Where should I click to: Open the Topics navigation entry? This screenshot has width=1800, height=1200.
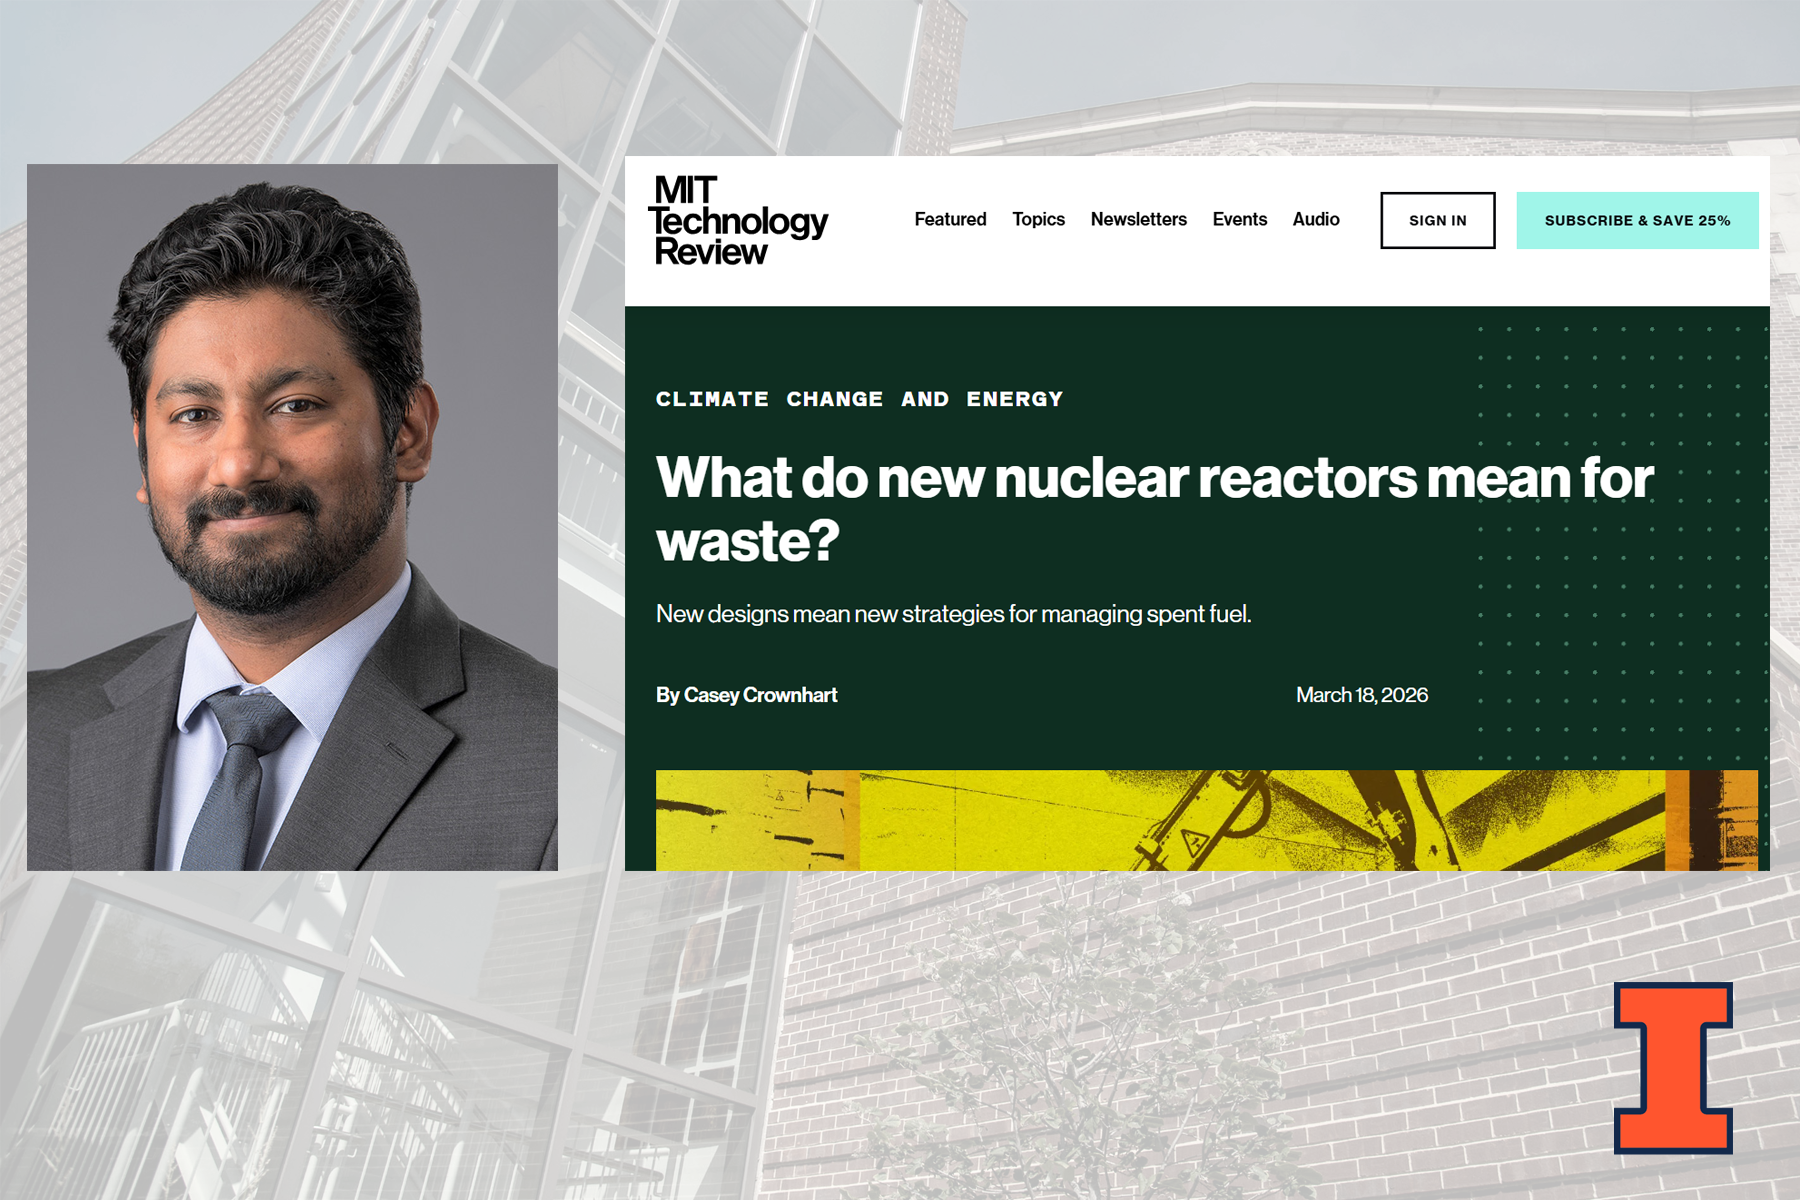(x=1038, y=220)
